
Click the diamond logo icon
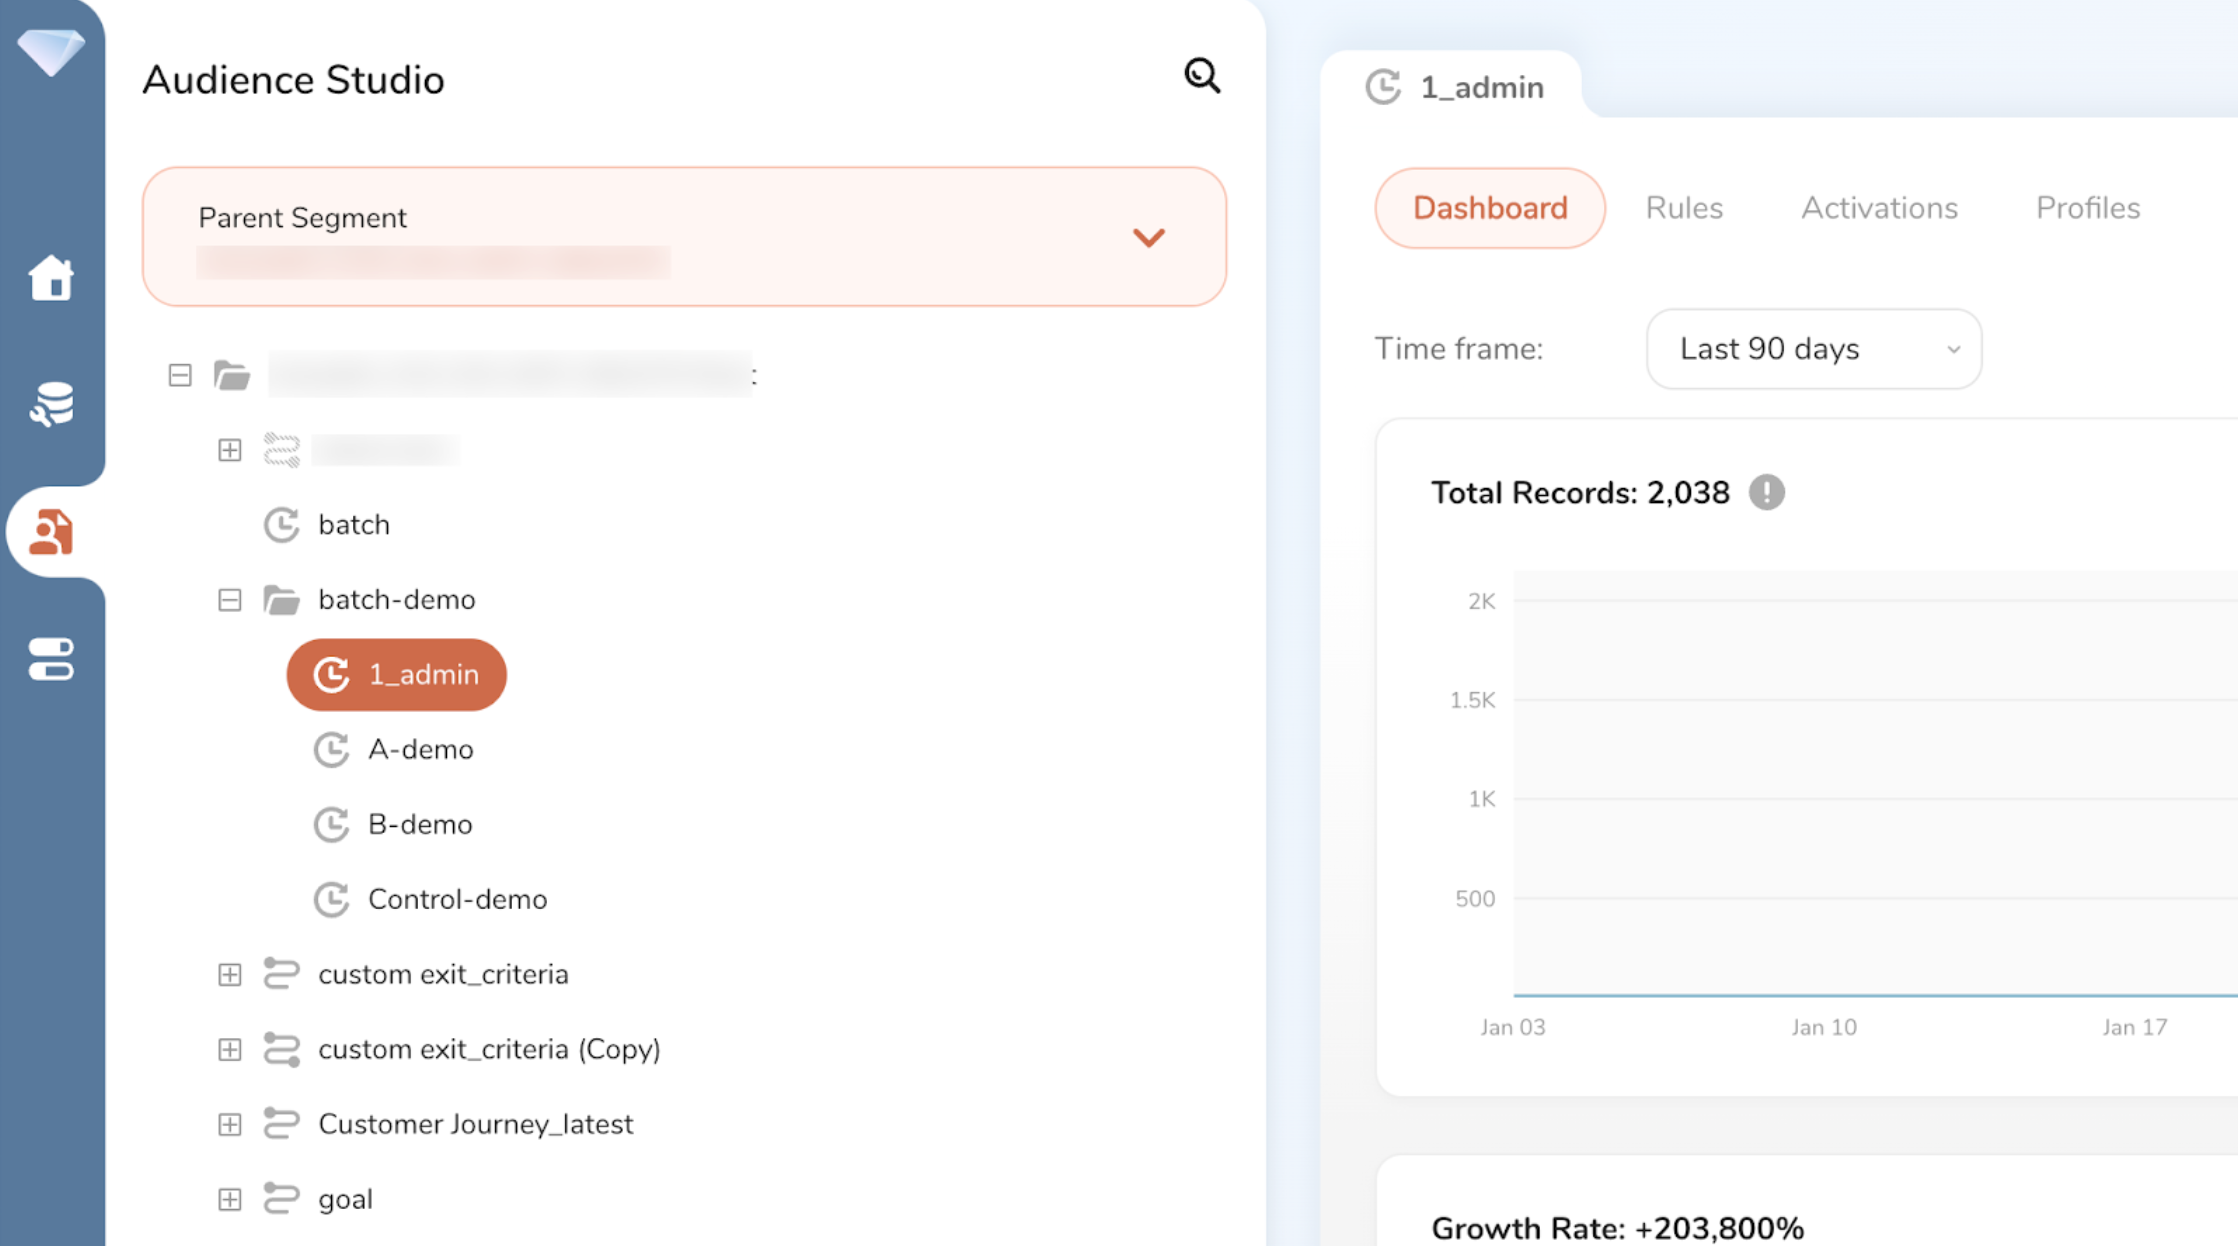click(51, 50)
